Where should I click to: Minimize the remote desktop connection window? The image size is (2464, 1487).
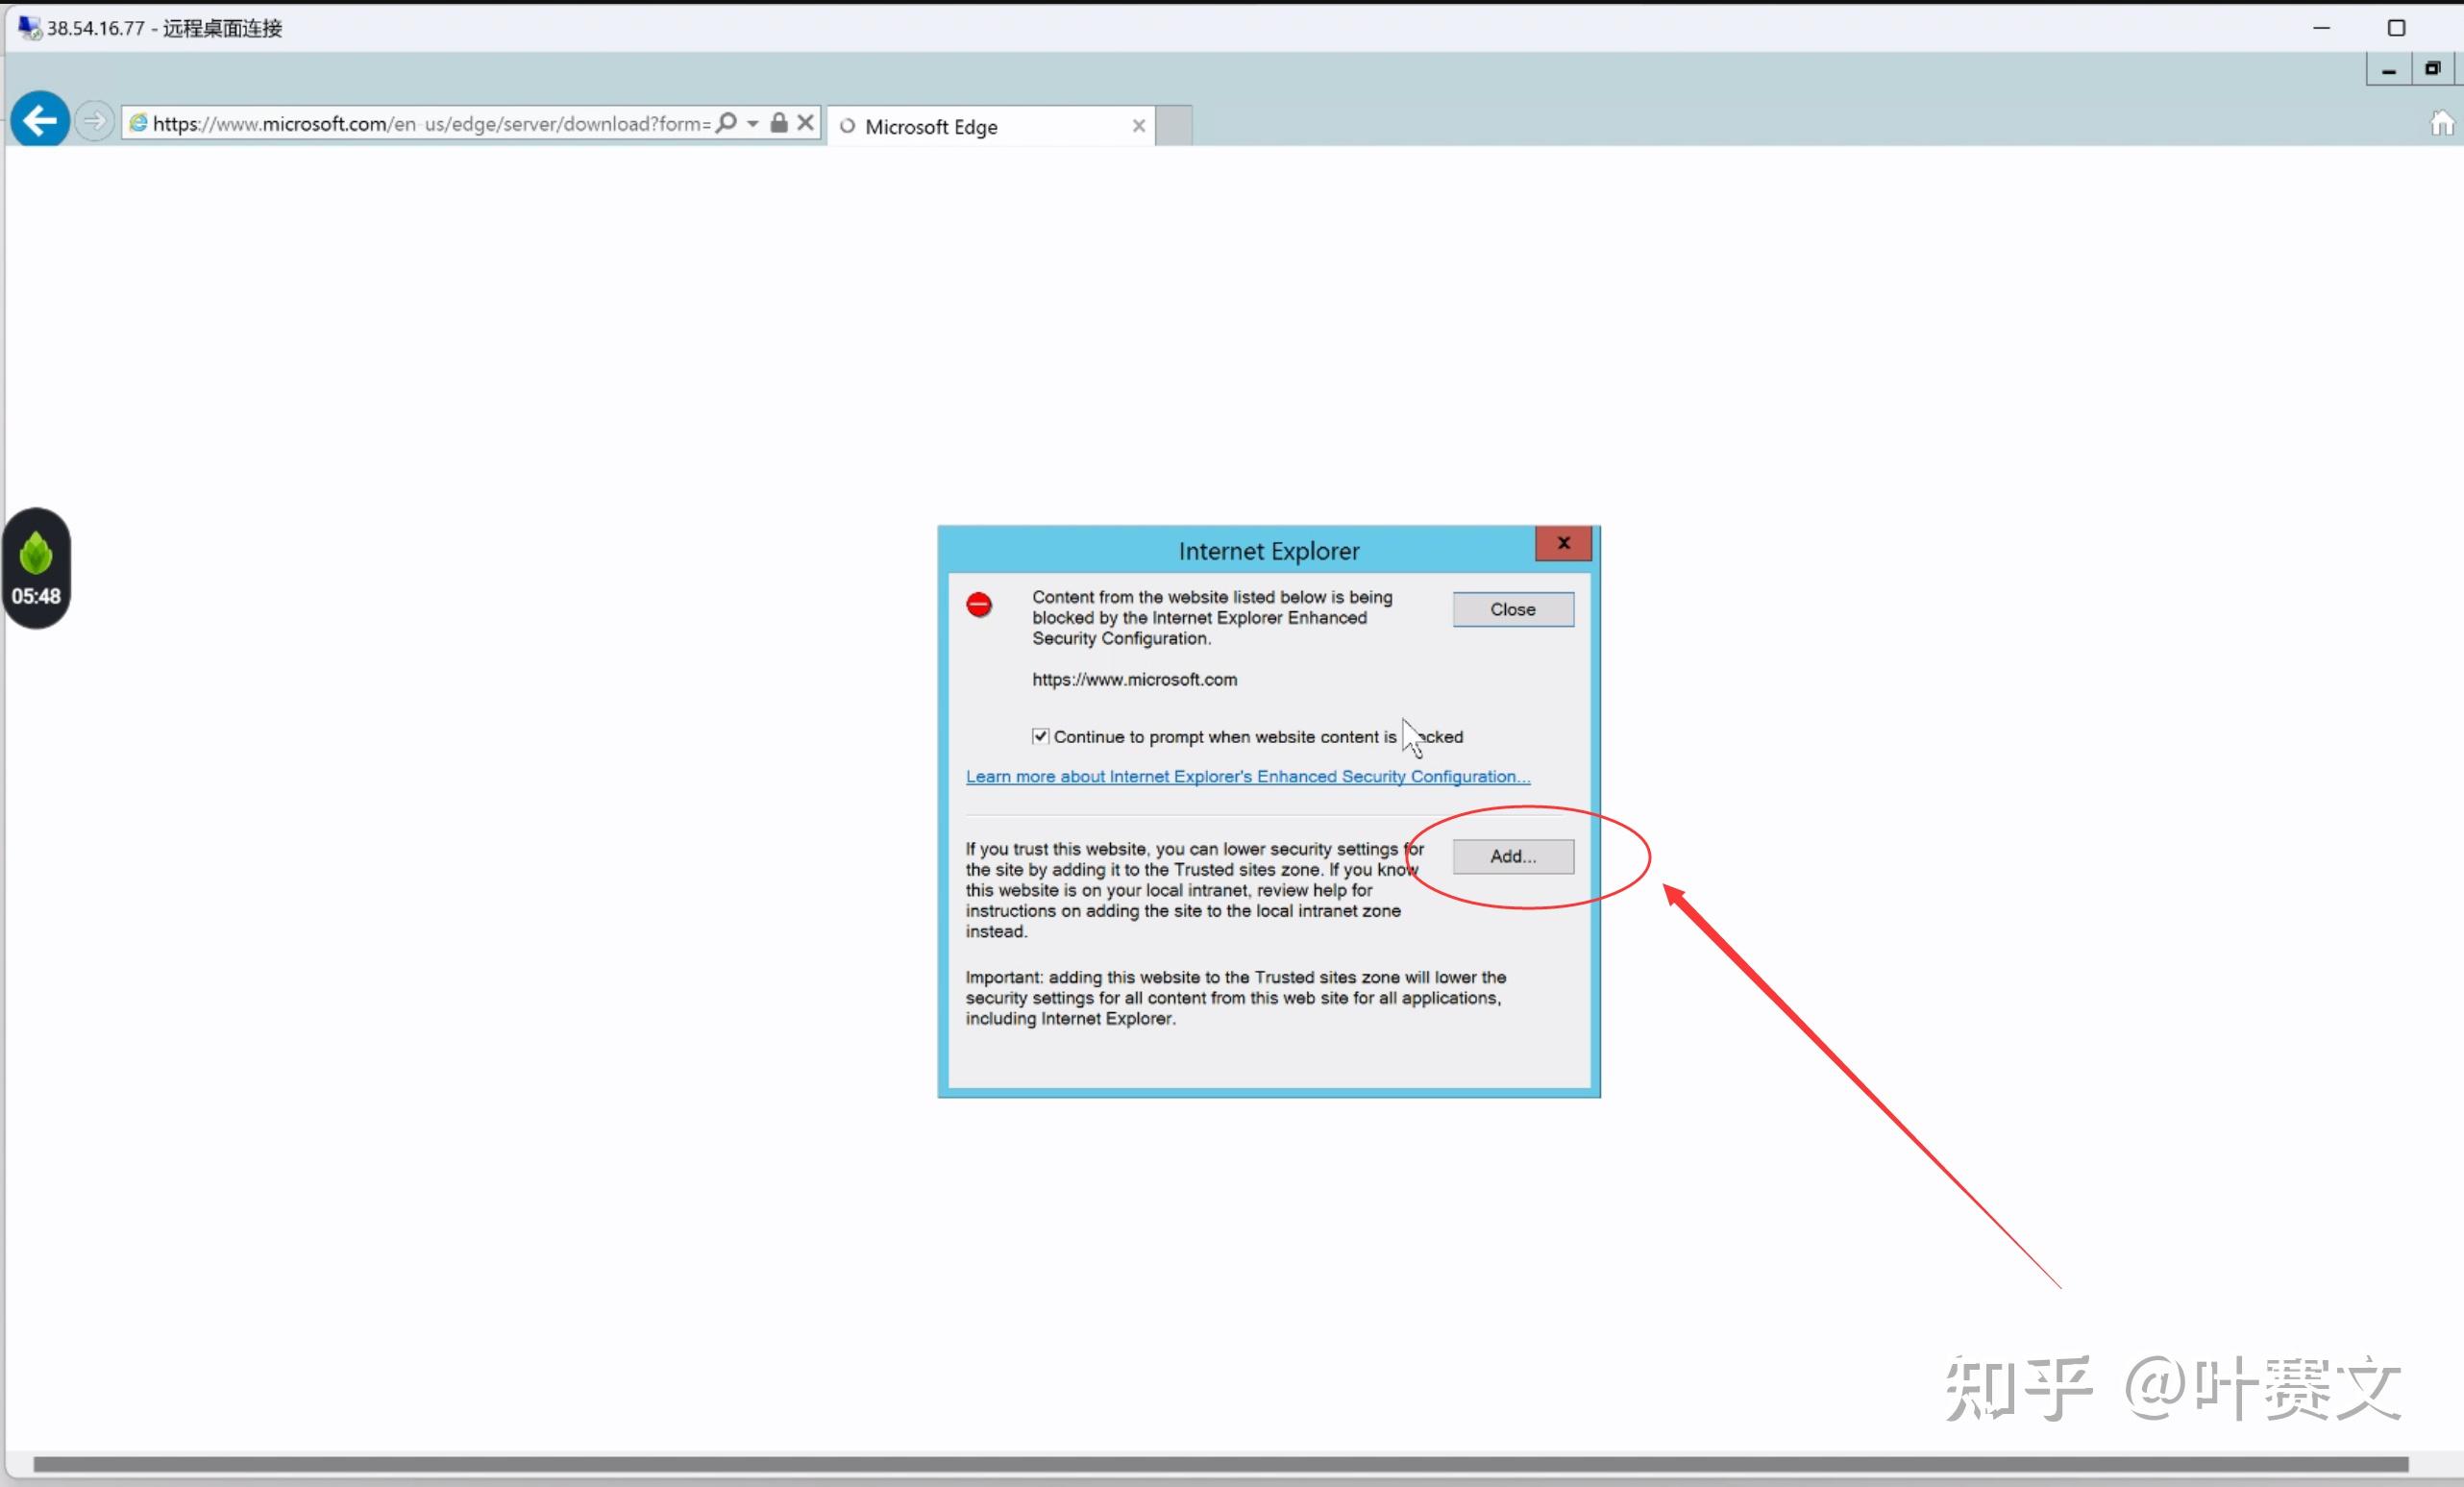tap(2322, 28)
